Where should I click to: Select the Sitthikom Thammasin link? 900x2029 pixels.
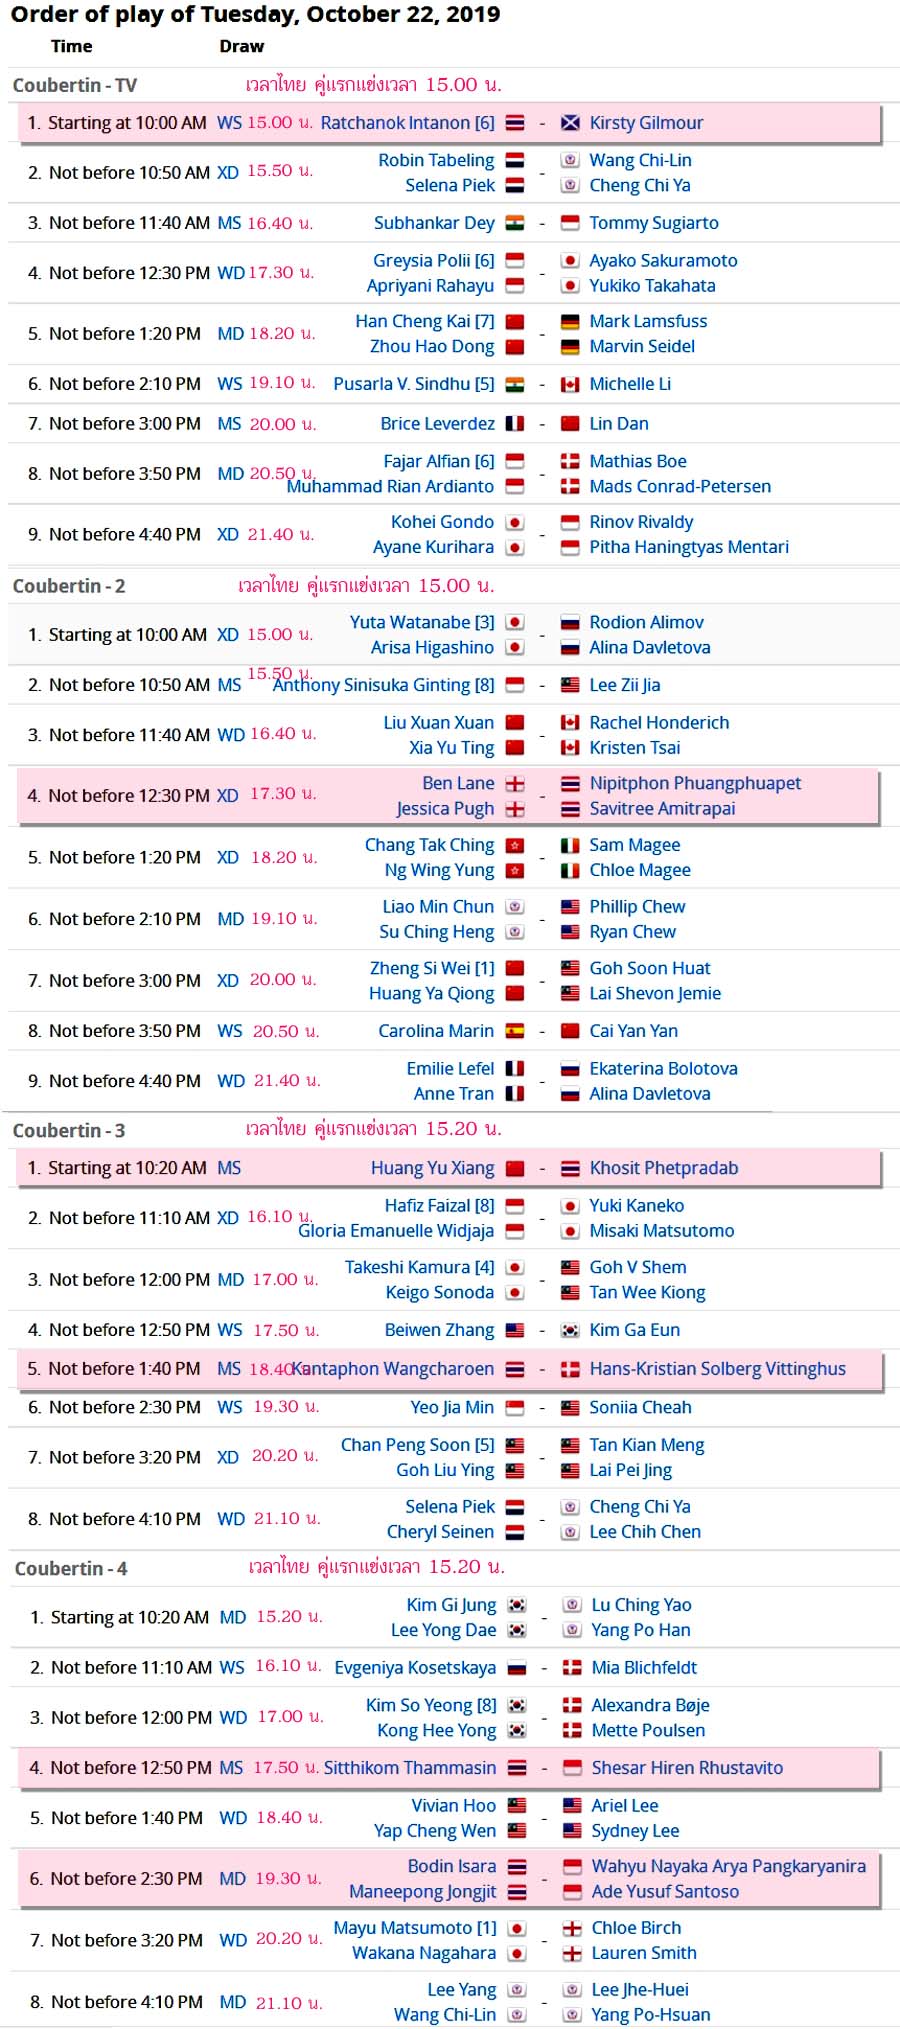point(409,1768)
